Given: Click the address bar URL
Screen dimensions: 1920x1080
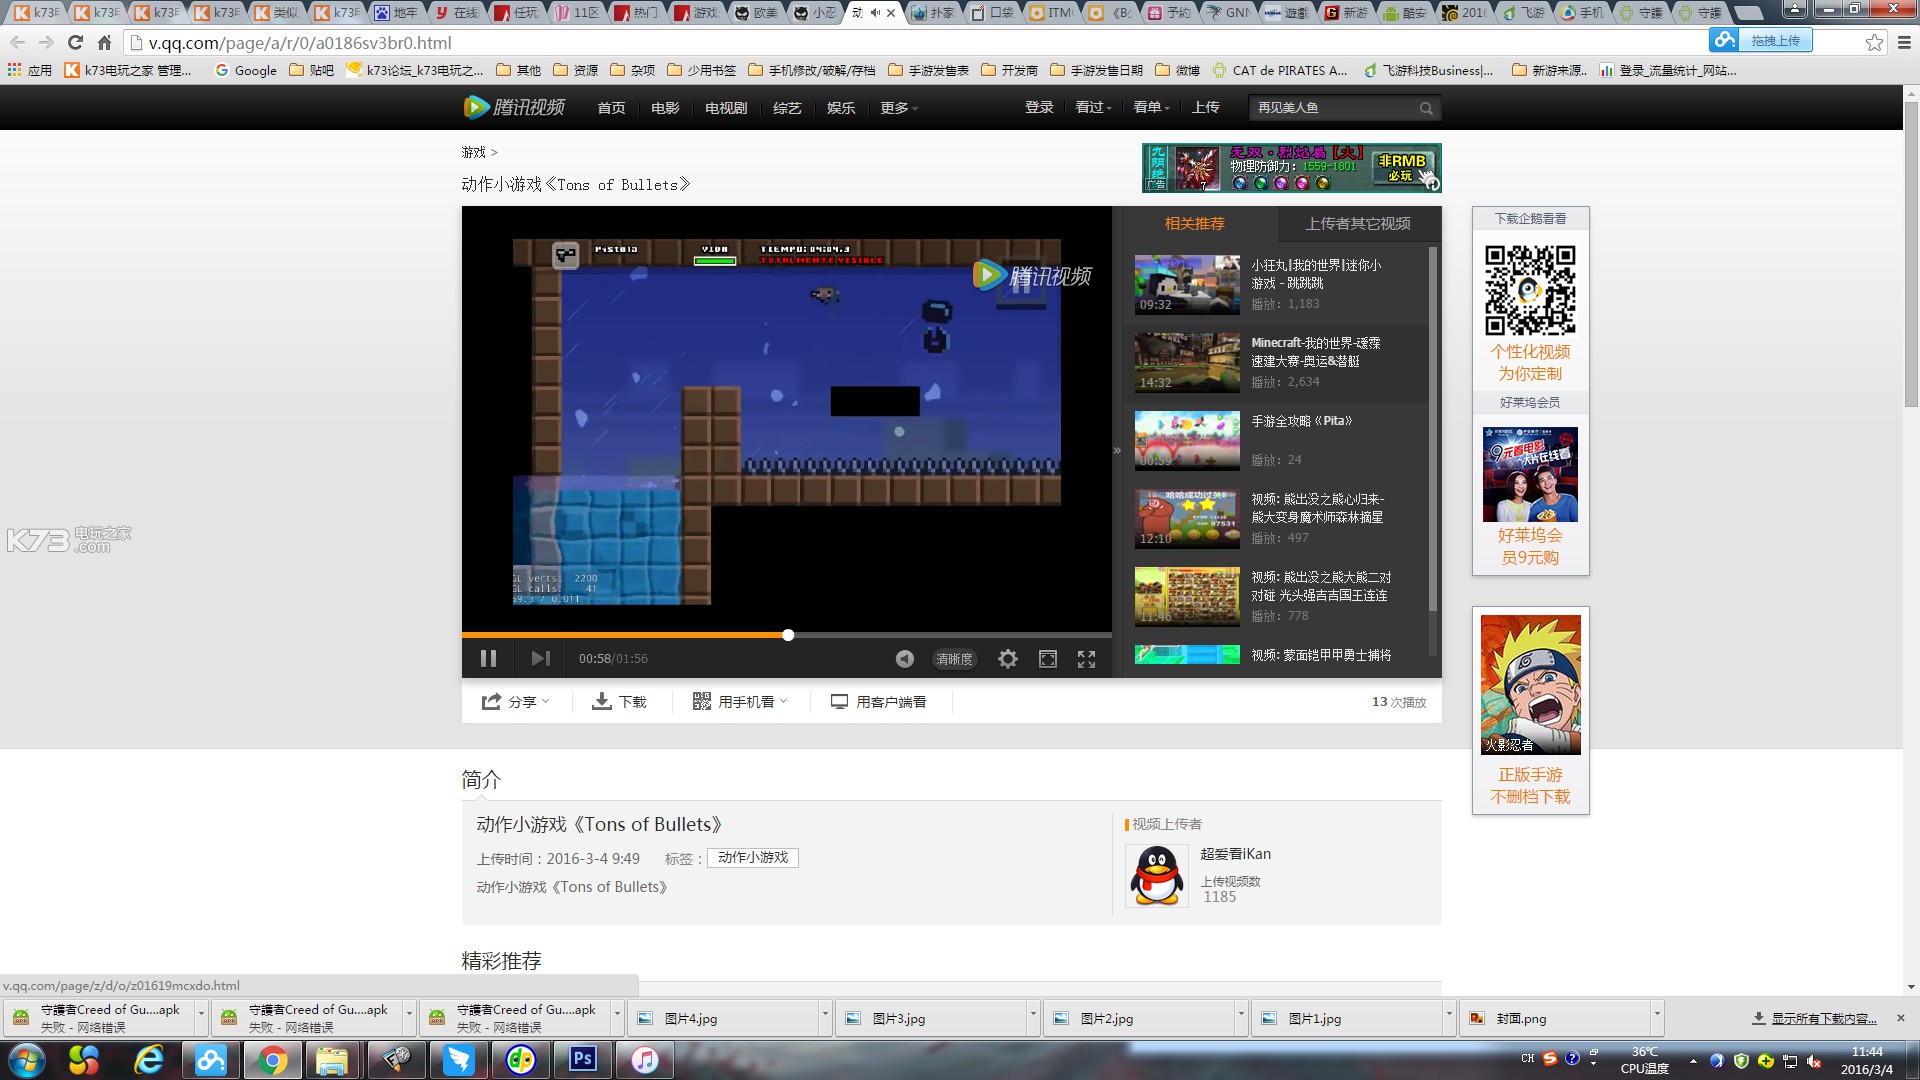Looking at the screenshot, I should tap(300, 43).
